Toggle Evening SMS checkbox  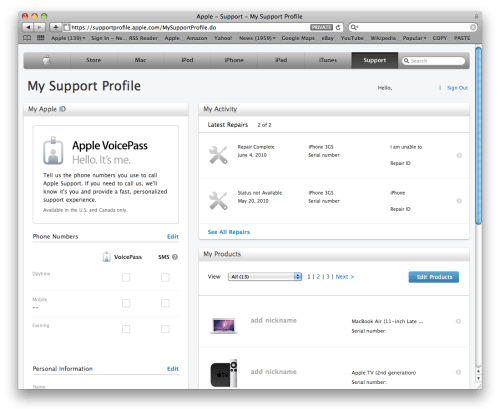point(165,329)
